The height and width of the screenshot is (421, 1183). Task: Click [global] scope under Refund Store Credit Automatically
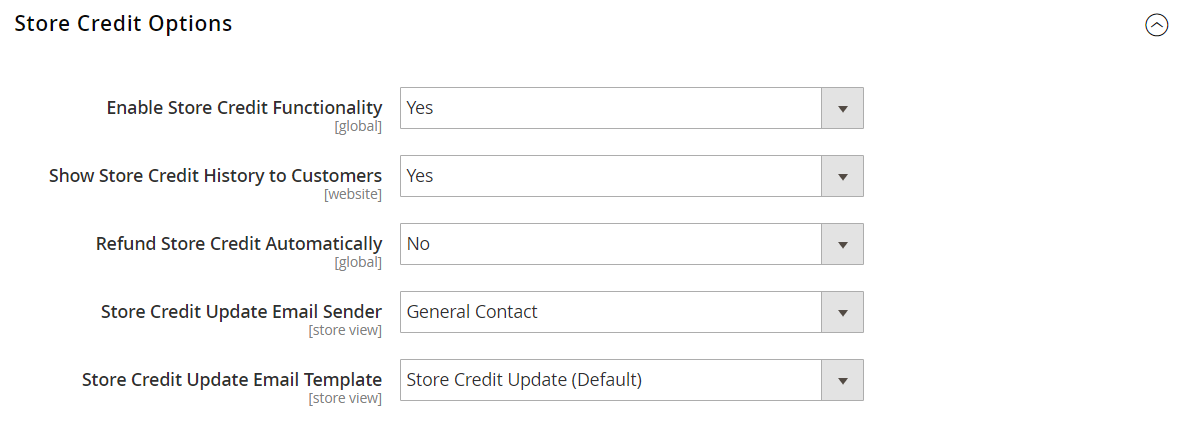[358, 262]
